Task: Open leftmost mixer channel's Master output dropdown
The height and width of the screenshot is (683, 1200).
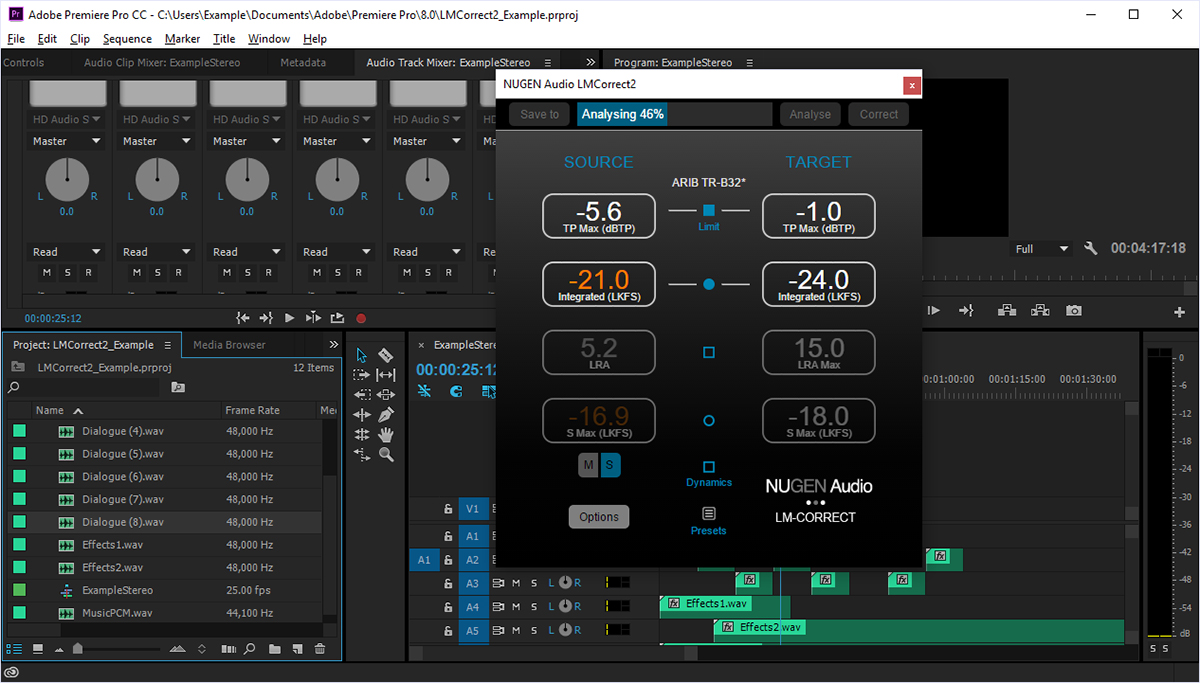Action: [67, 141]
